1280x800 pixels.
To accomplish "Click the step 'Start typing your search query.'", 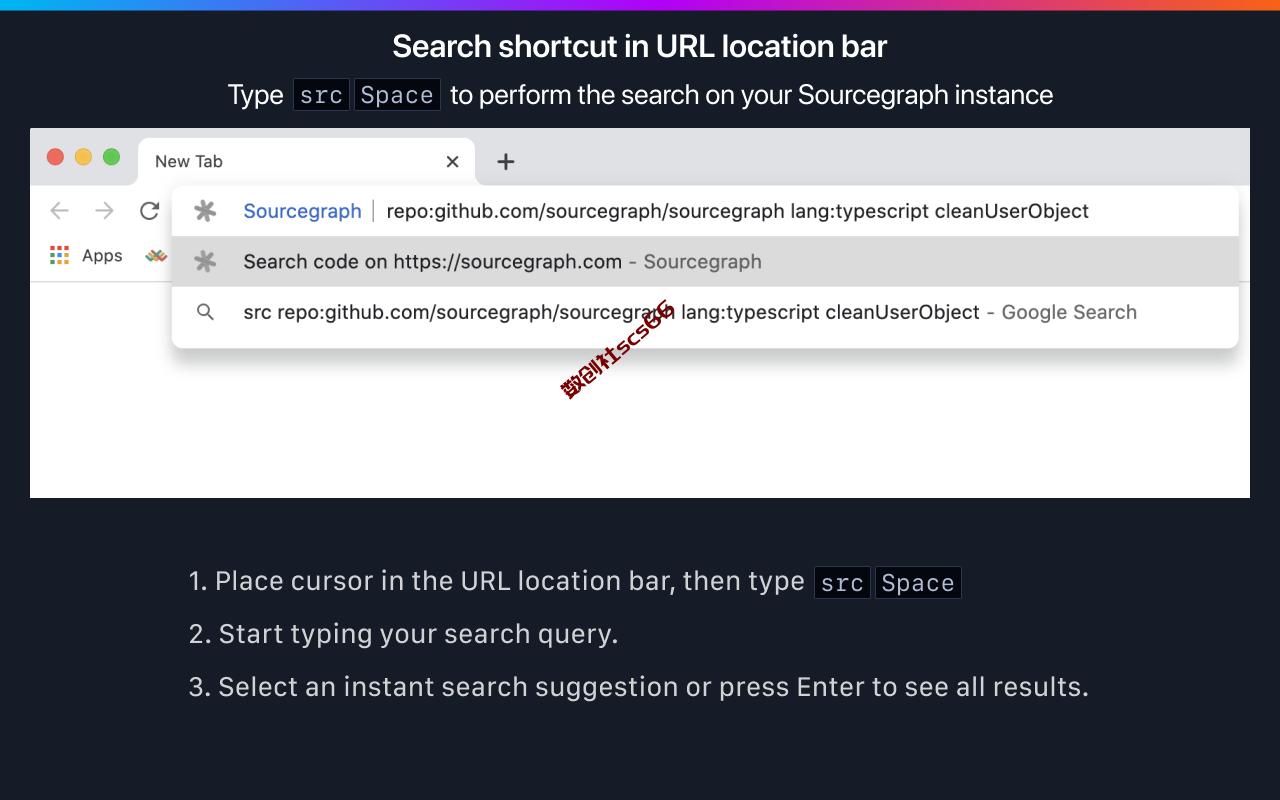I will coord(404,634).
